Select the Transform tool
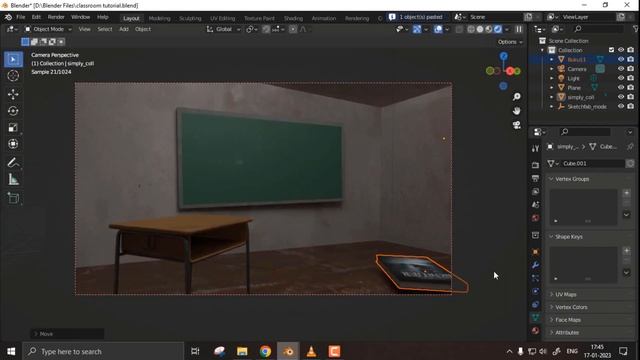 [x=13, y=144]
